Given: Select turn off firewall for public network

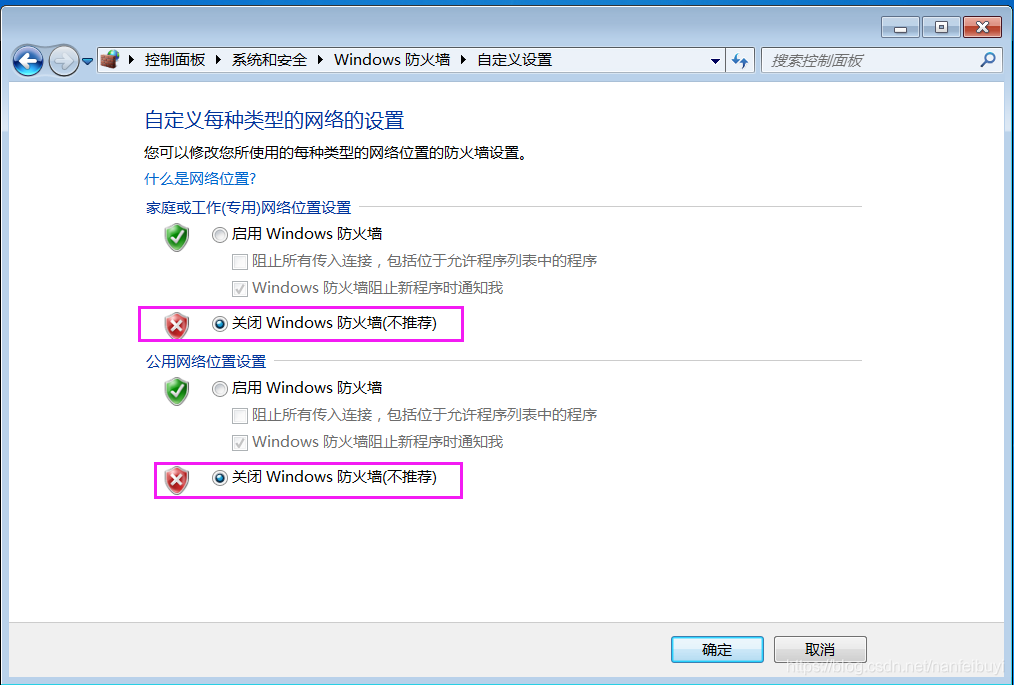Looking at the screenshot, I should pos(220,478).
